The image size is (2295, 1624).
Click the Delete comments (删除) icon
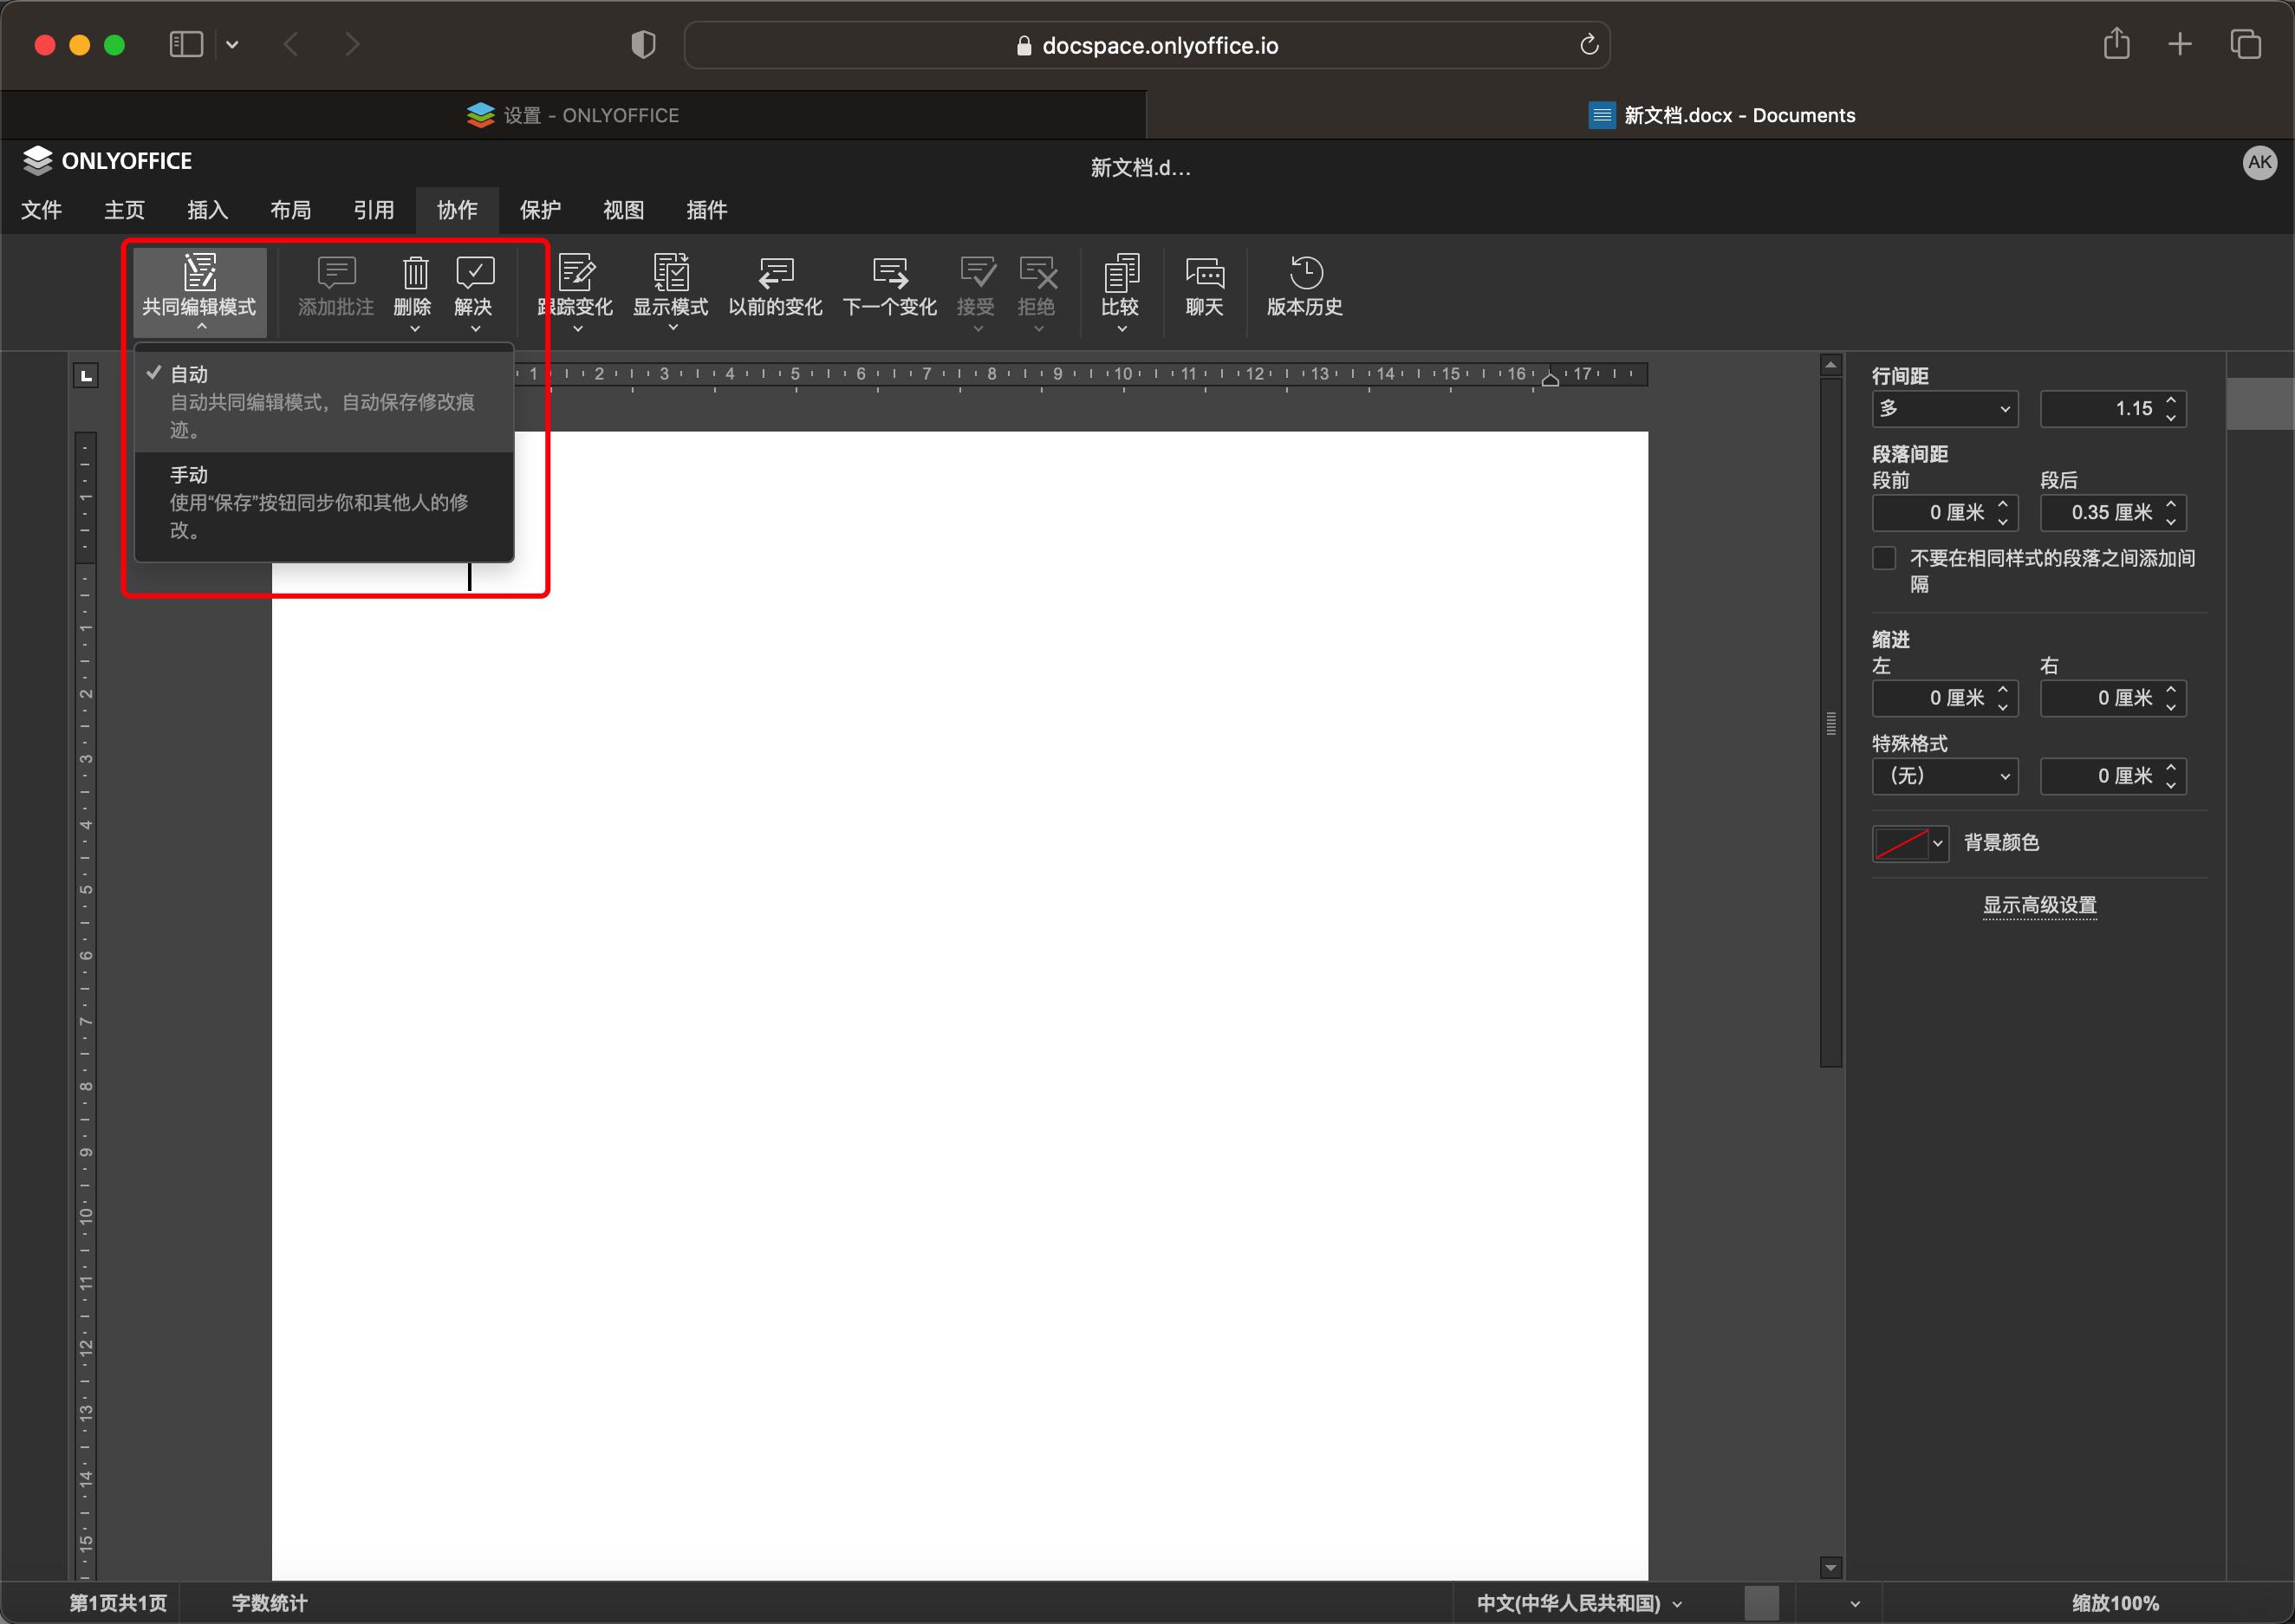[414, 273]
